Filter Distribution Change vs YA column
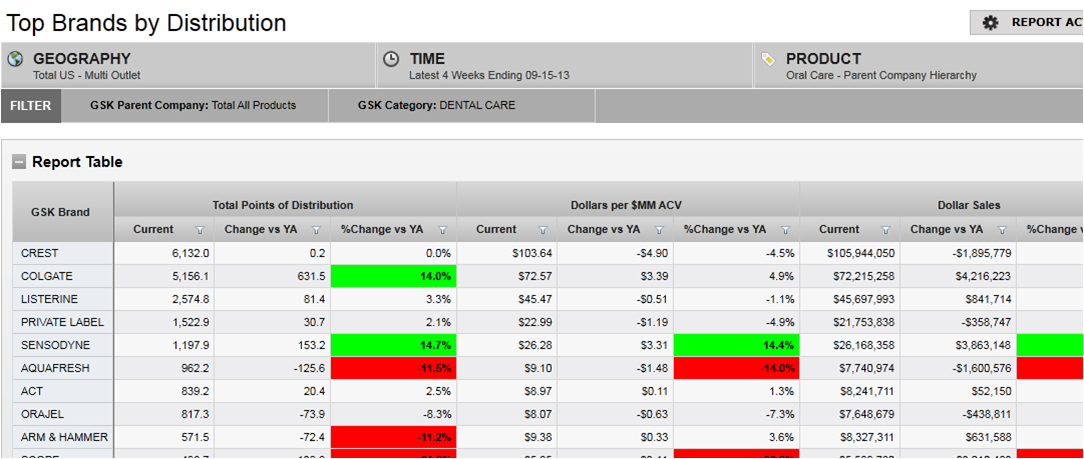Image resolution: width=1084 pixels, height=459 pixels. pyautogui.click(x=316, y=230)
